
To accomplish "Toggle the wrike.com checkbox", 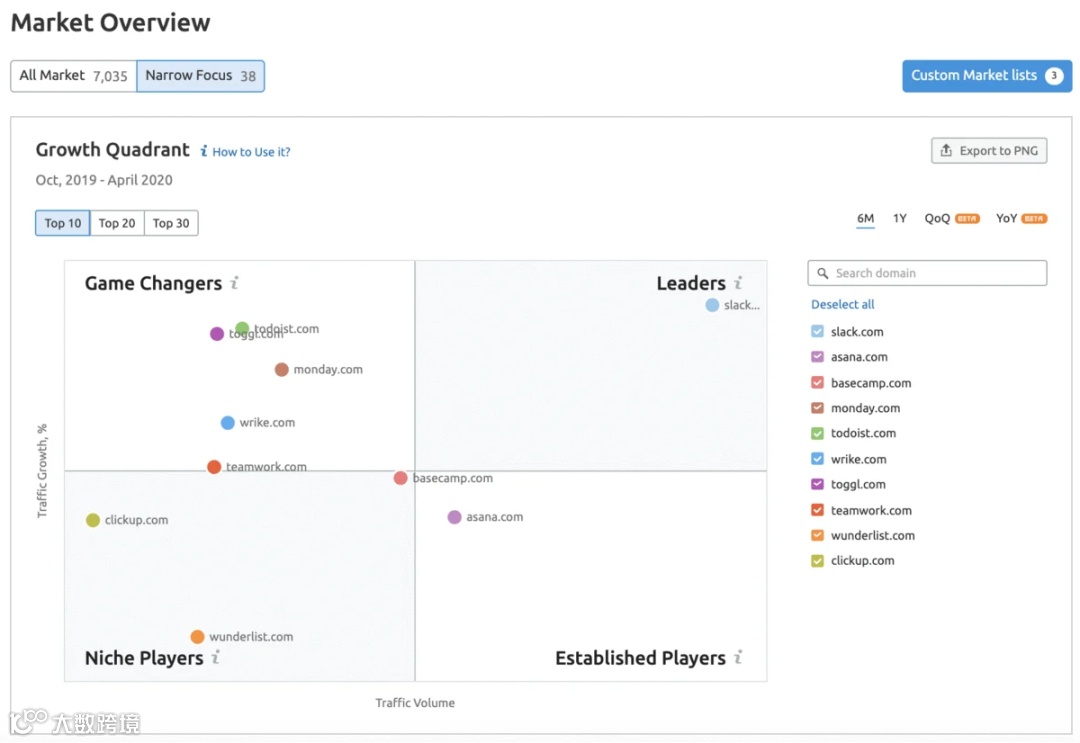I will [818, 459].
